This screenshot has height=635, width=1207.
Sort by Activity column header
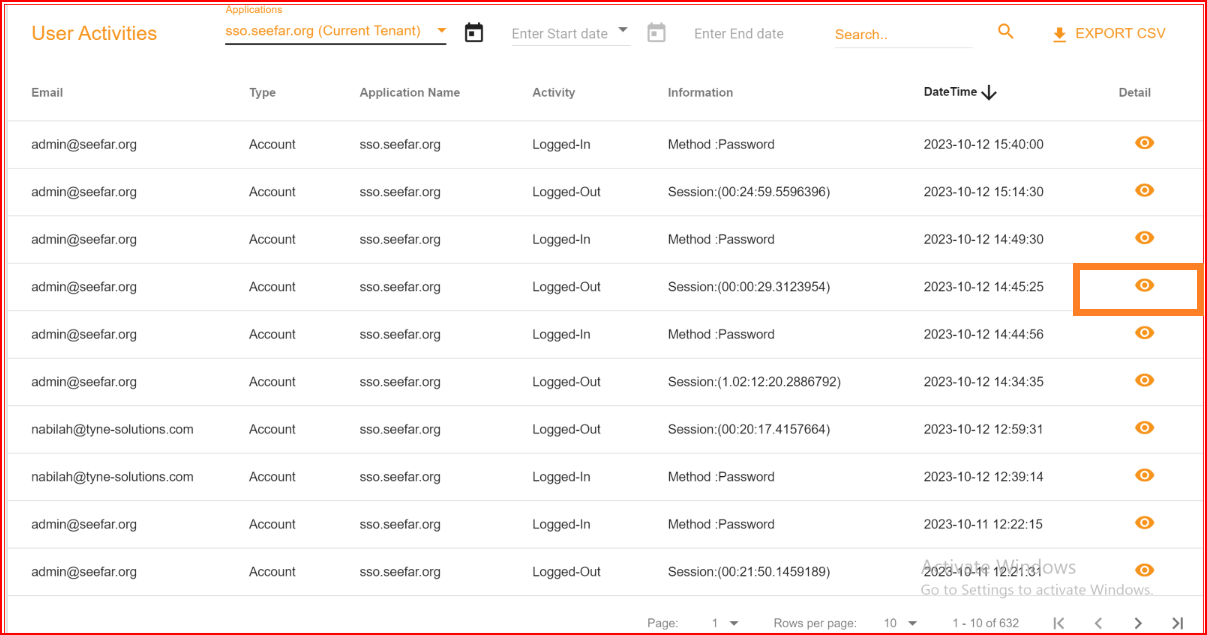coord(554,92)
